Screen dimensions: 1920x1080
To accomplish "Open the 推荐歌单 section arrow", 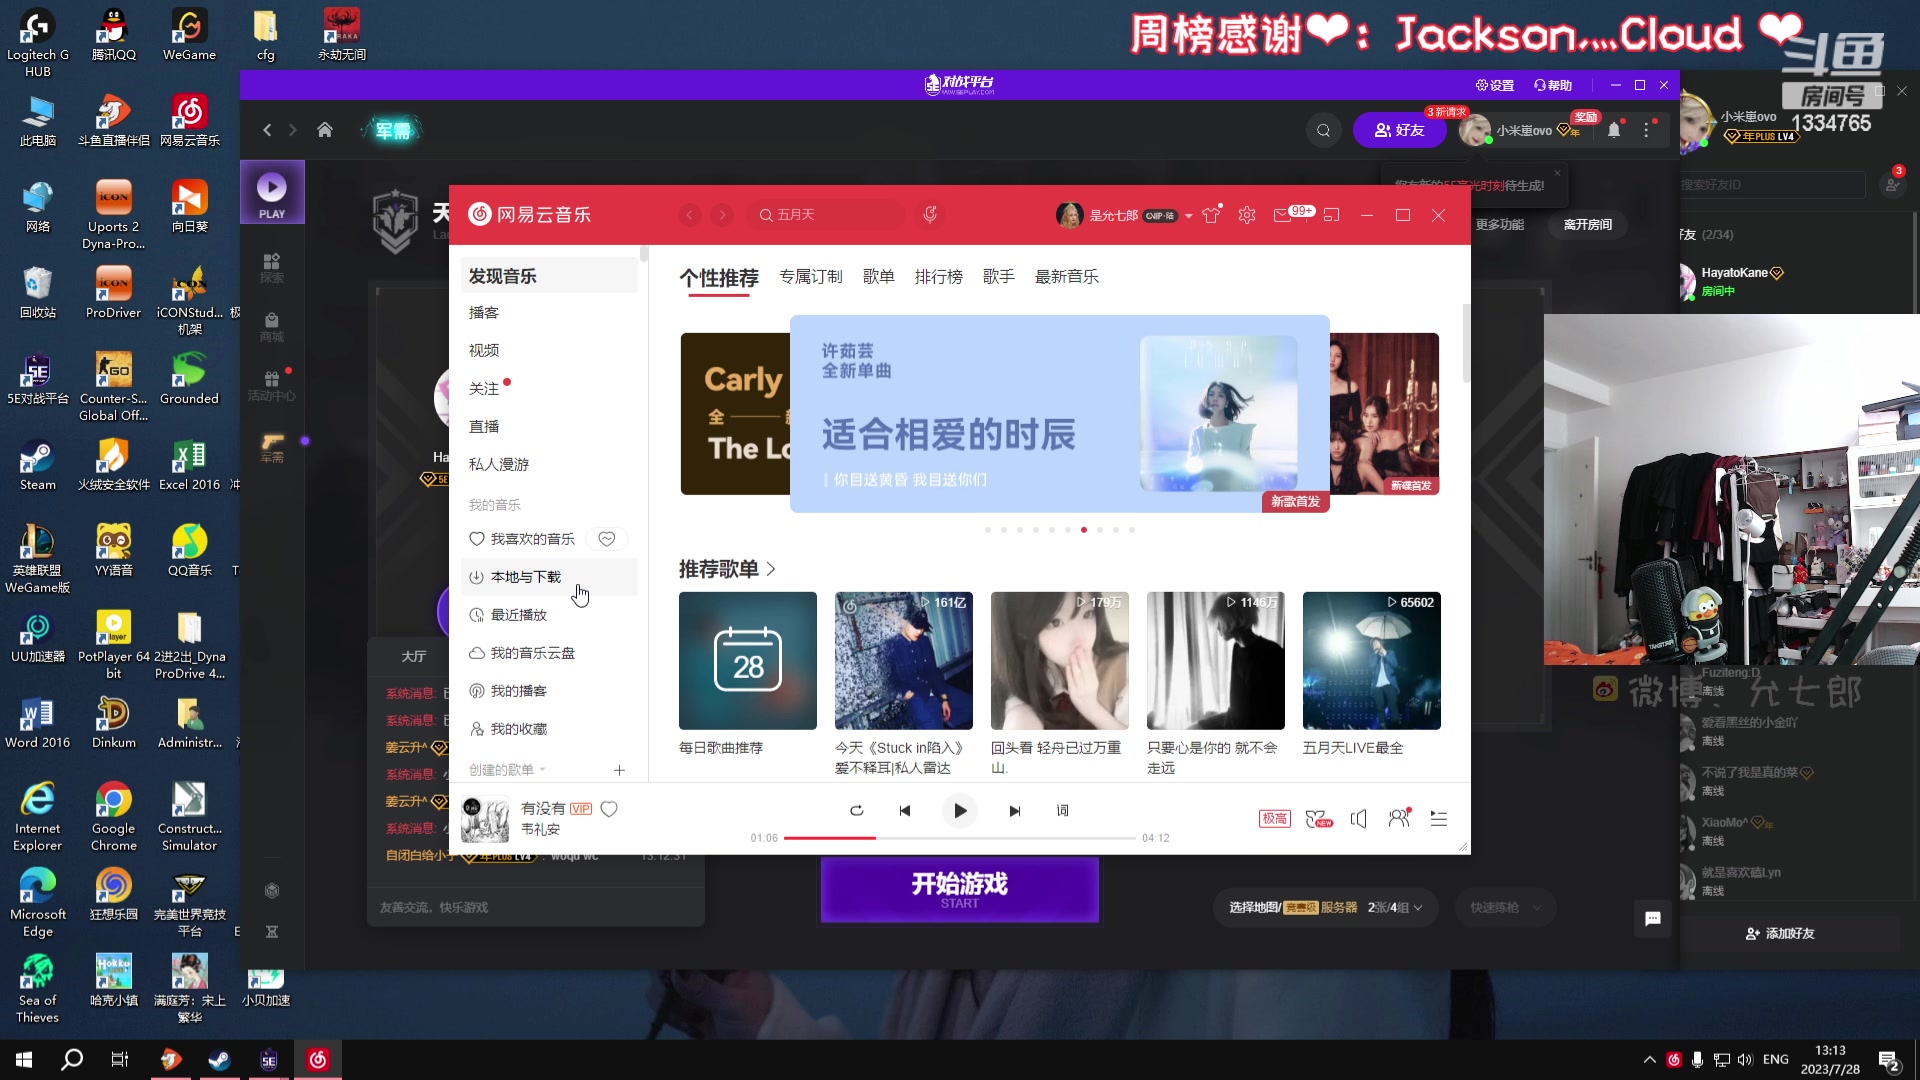I will click(x=771, y=569).
